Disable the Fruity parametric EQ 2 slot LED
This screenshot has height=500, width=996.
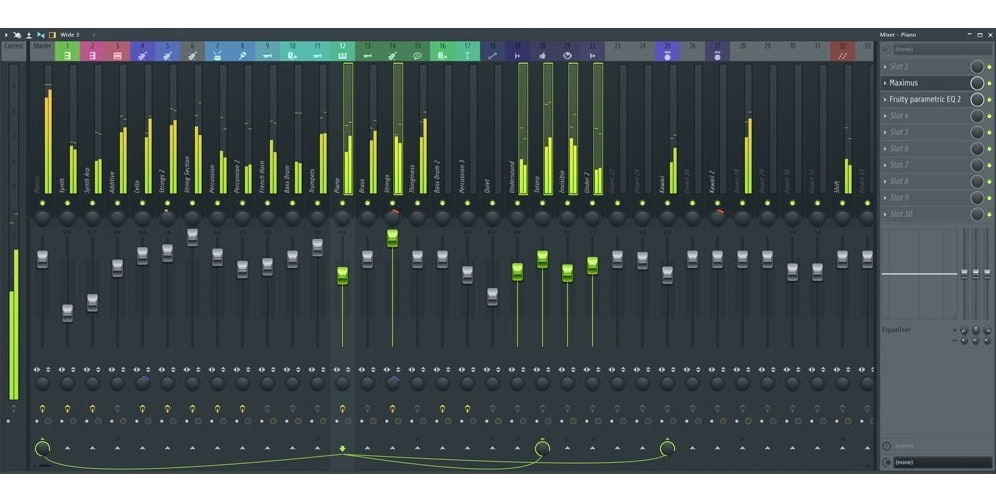[x=989, y=100]
